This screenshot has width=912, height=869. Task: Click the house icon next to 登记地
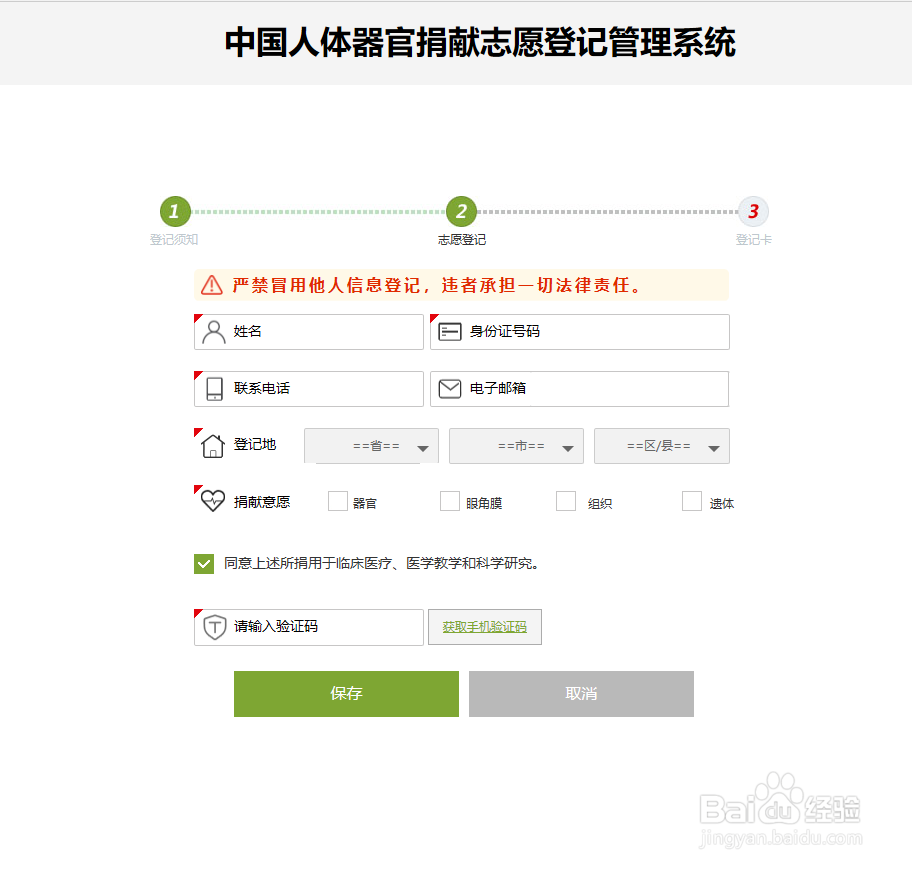click(x=213, y=446)
